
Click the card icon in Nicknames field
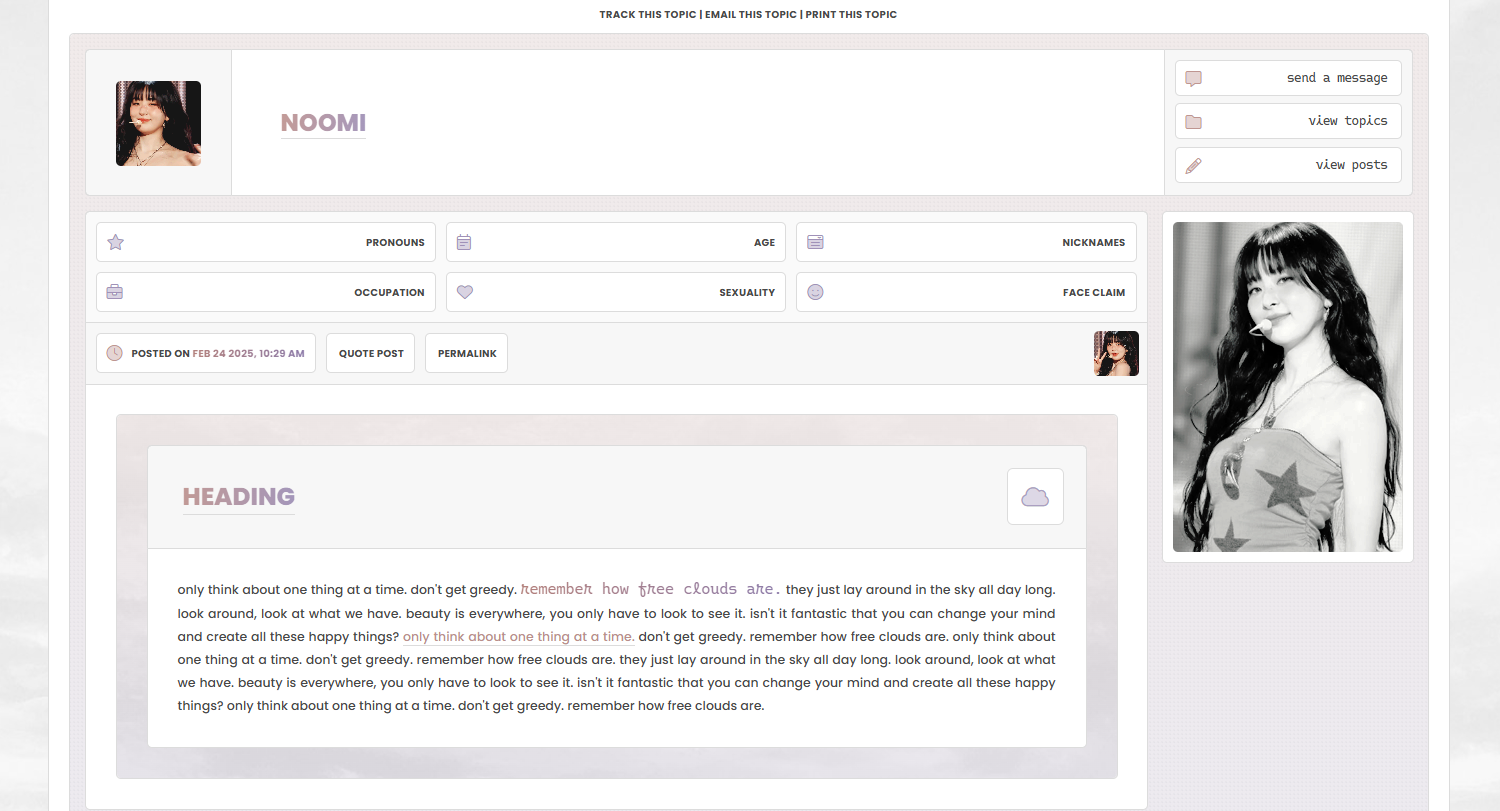tap(815, 242)
